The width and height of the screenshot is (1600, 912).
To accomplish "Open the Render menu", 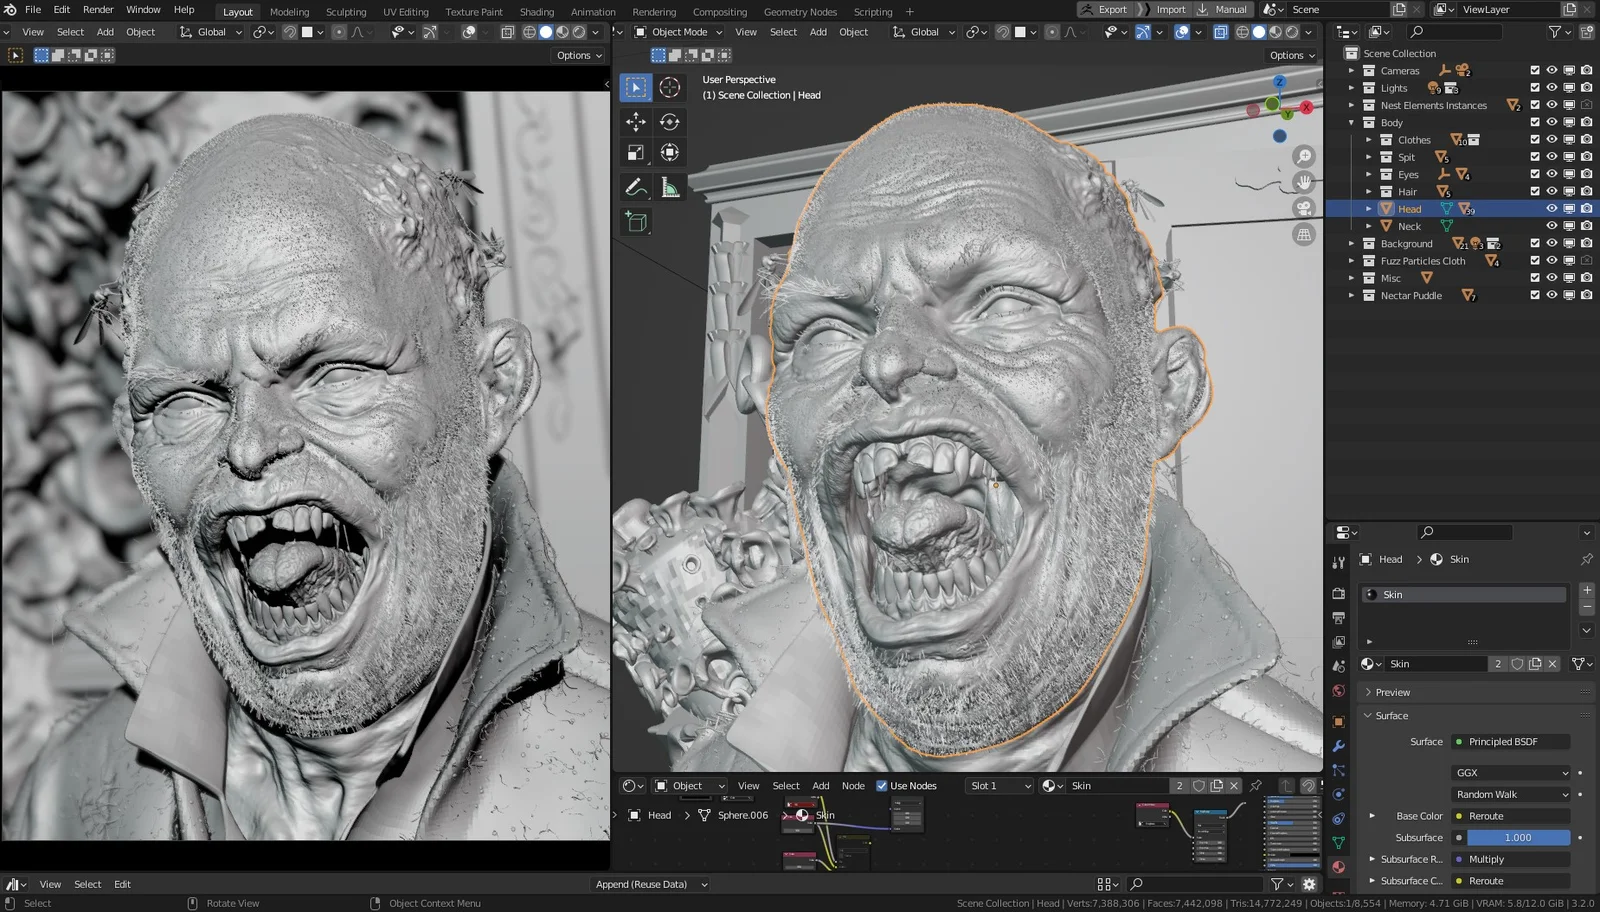I will pyautogui.click(x=97, y=9).
